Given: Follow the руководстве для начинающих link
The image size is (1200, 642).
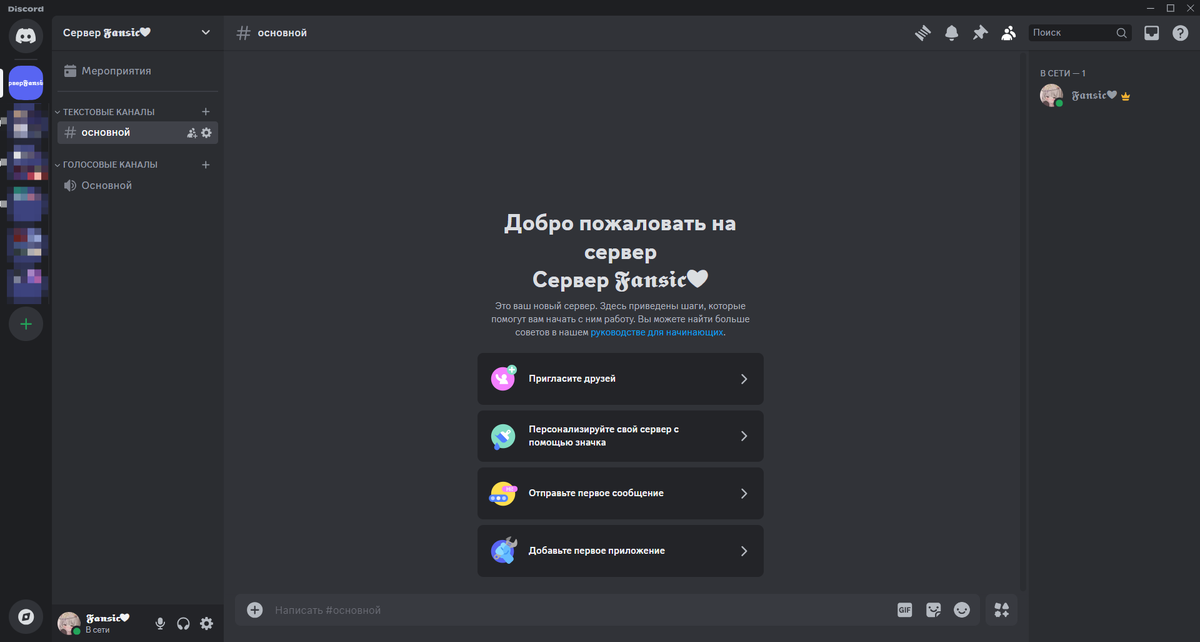Looking at the screenshot, I should [x=656, y=332].
